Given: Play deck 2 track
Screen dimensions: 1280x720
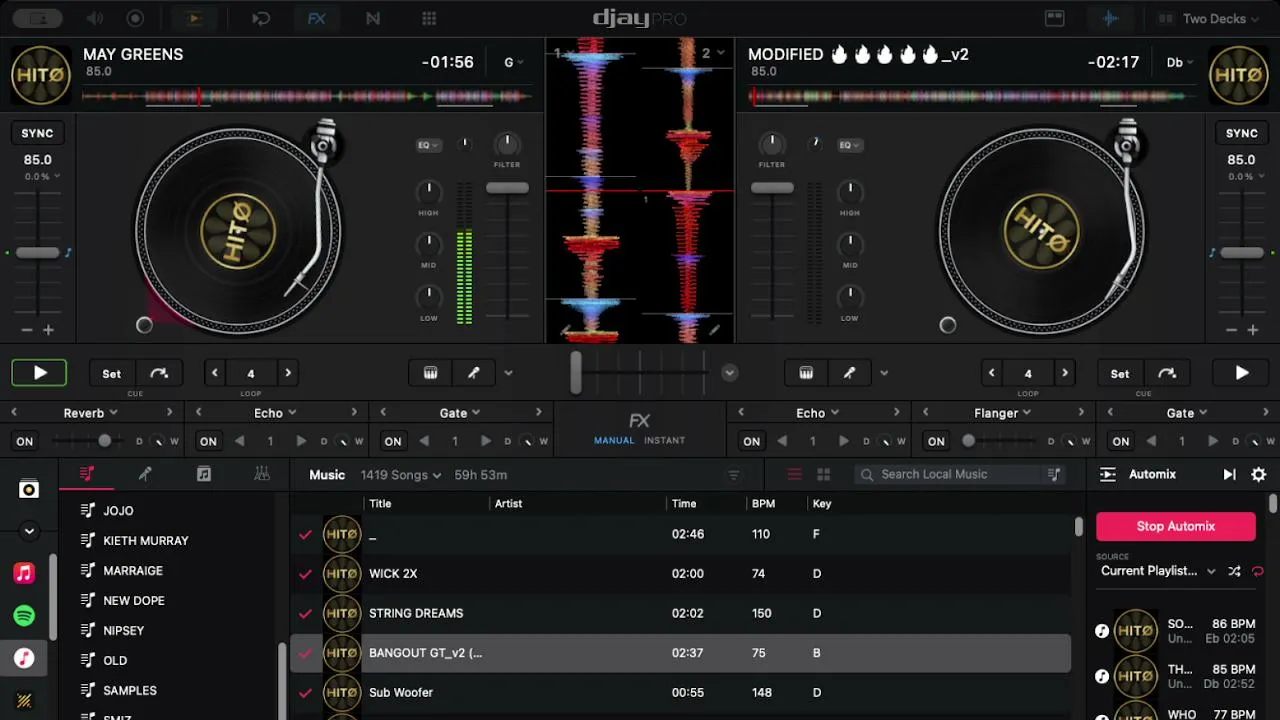Looking at the screenshot, I should [1241, 373].
